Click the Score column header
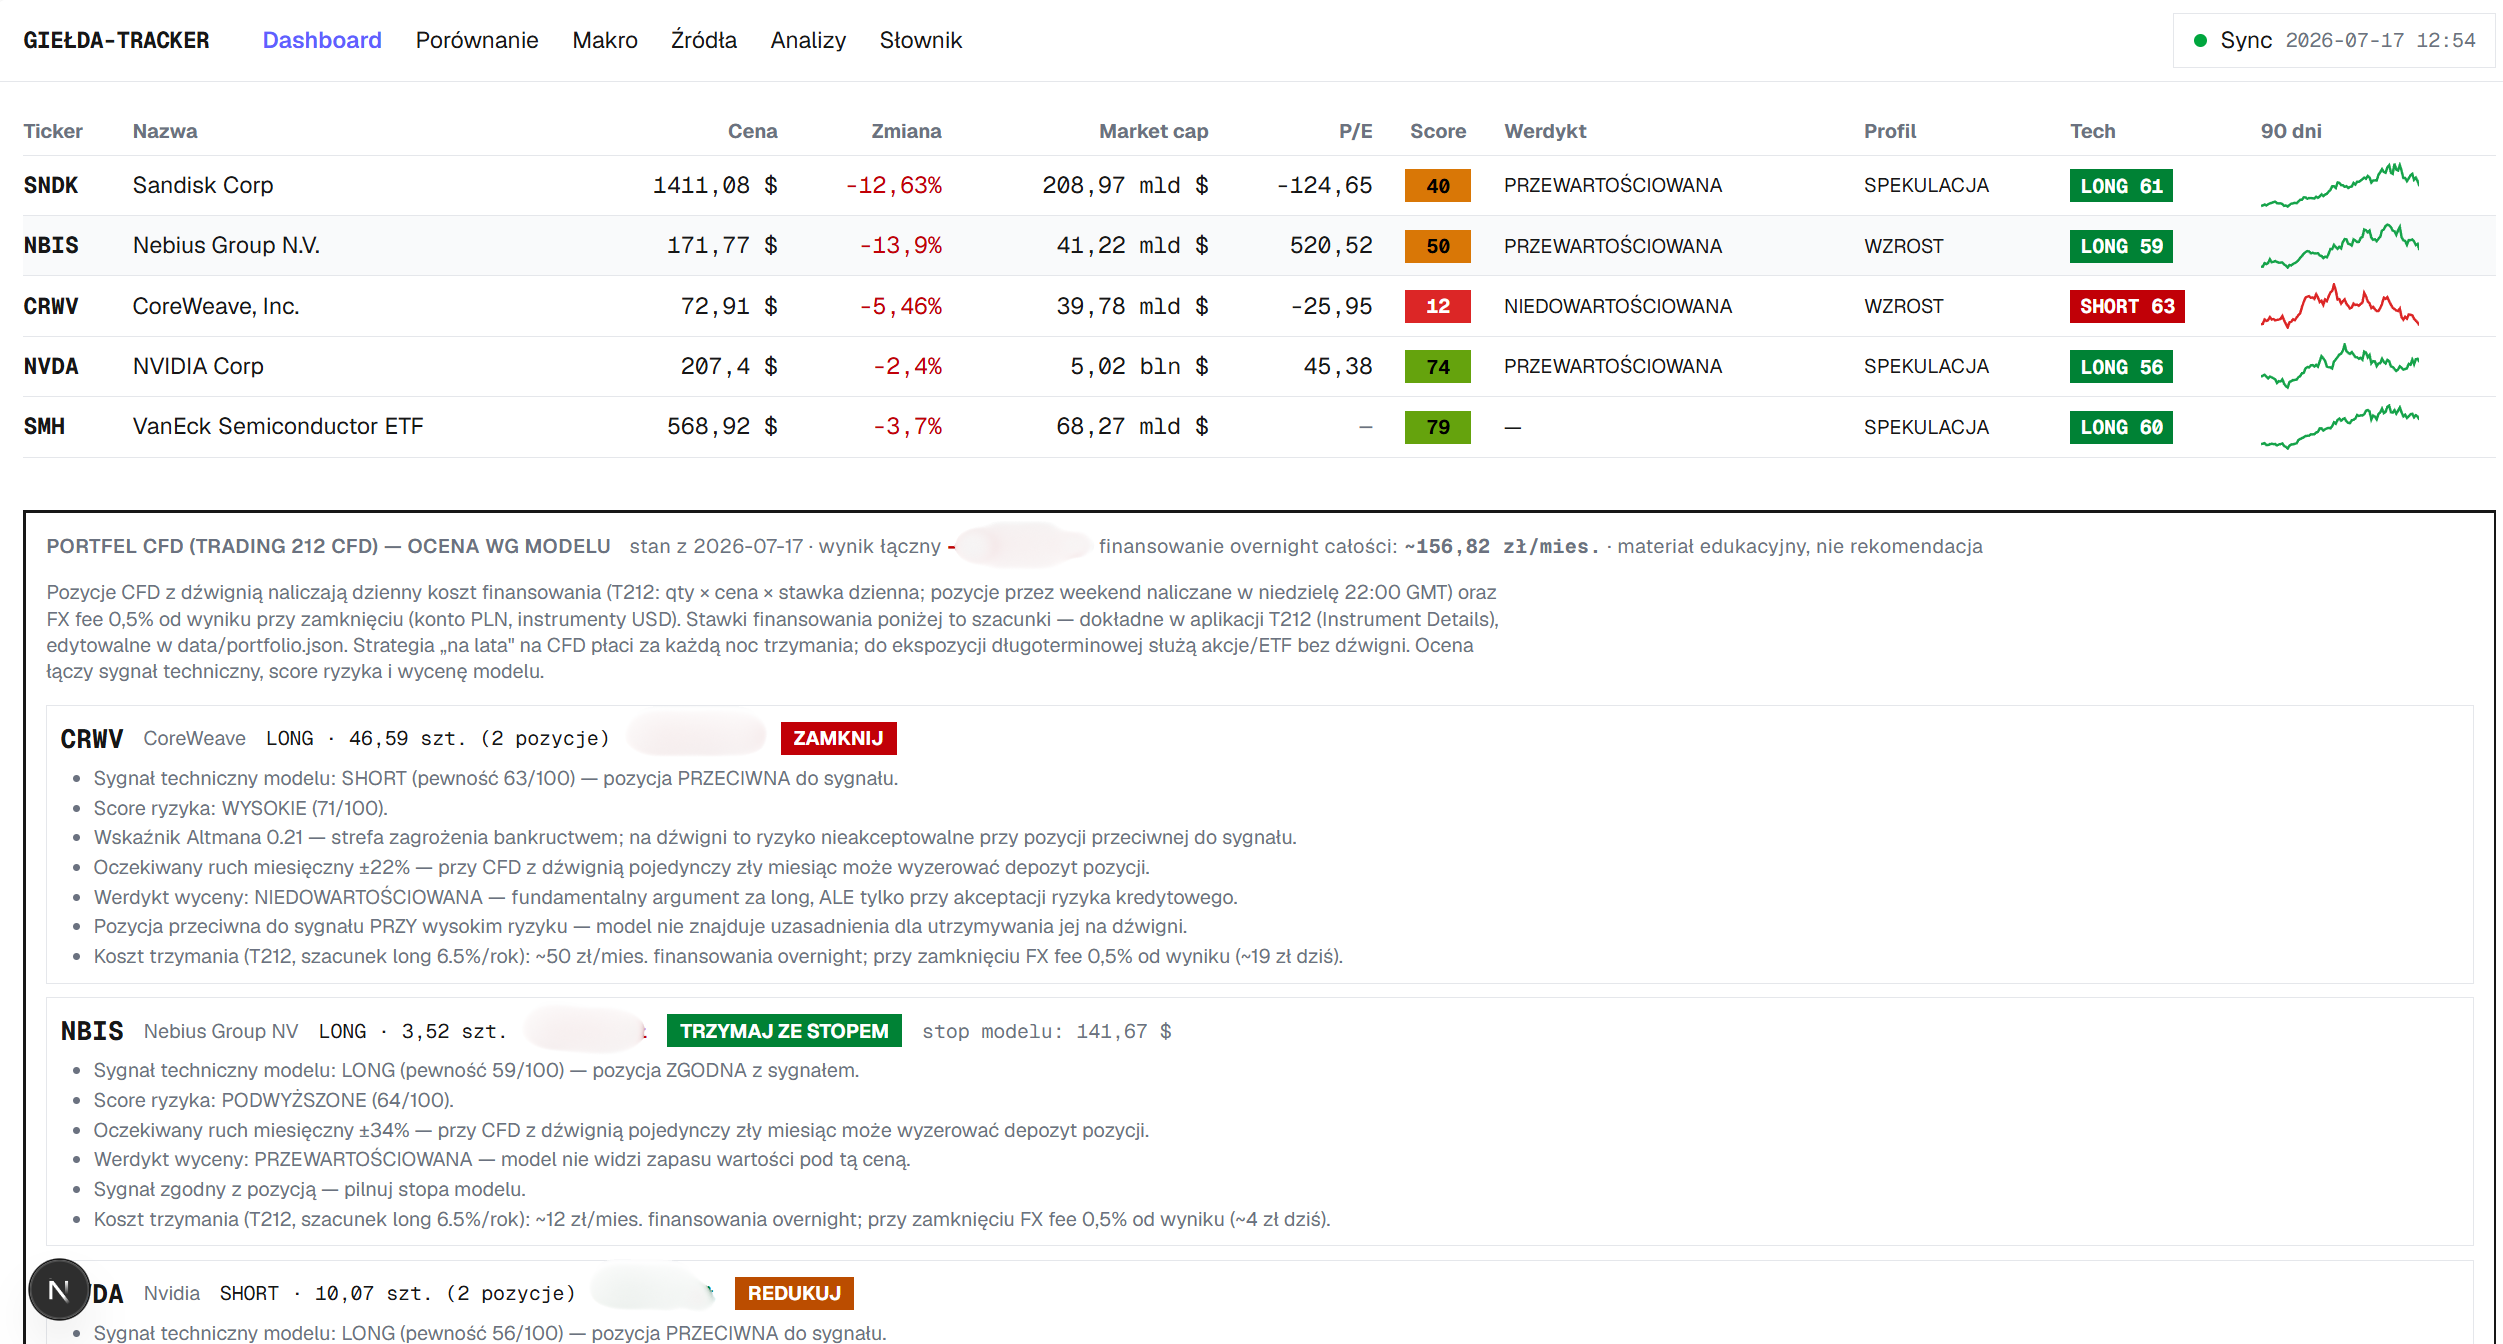 tap(1437, 131)
